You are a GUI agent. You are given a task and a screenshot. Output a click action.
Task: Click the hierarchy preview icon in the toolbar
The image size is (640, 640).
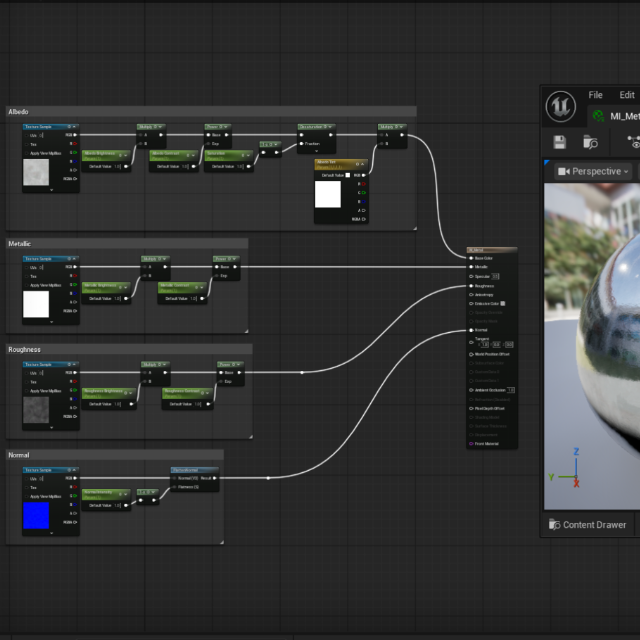tap(634, 142)
